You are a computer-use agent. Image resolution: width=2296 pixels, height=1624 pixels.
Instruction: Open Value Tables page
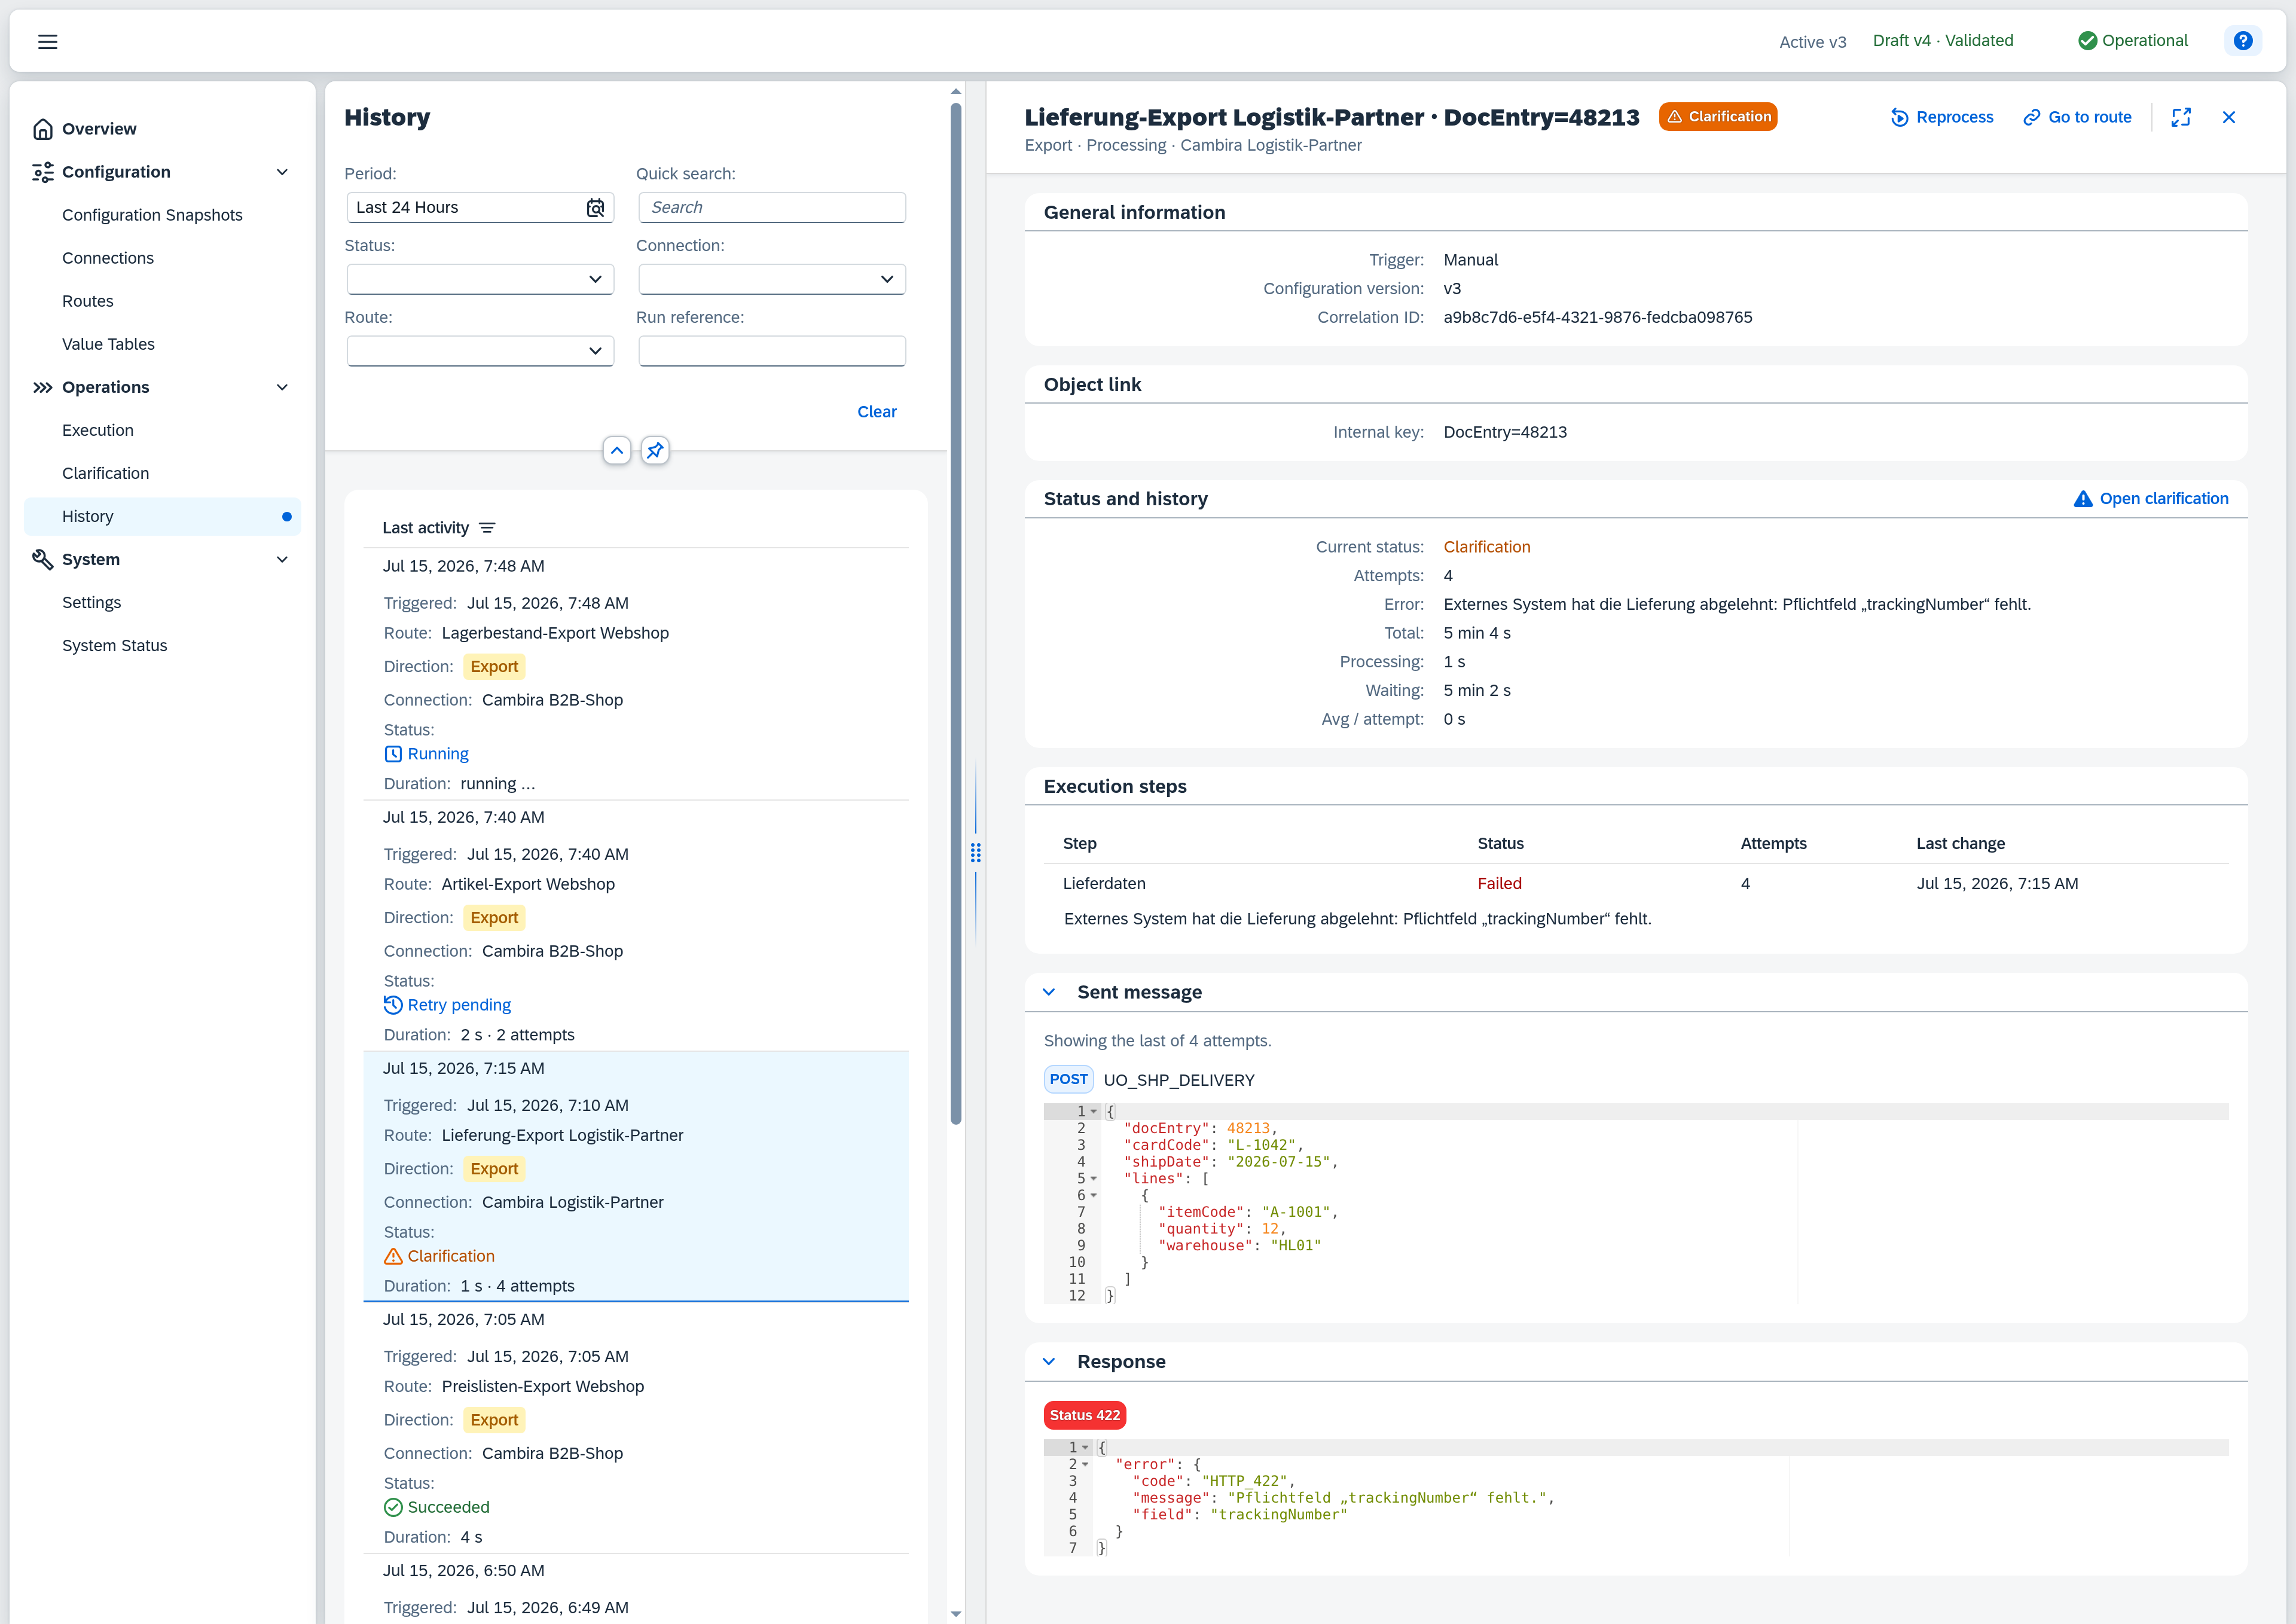click(x=162, y=344)
